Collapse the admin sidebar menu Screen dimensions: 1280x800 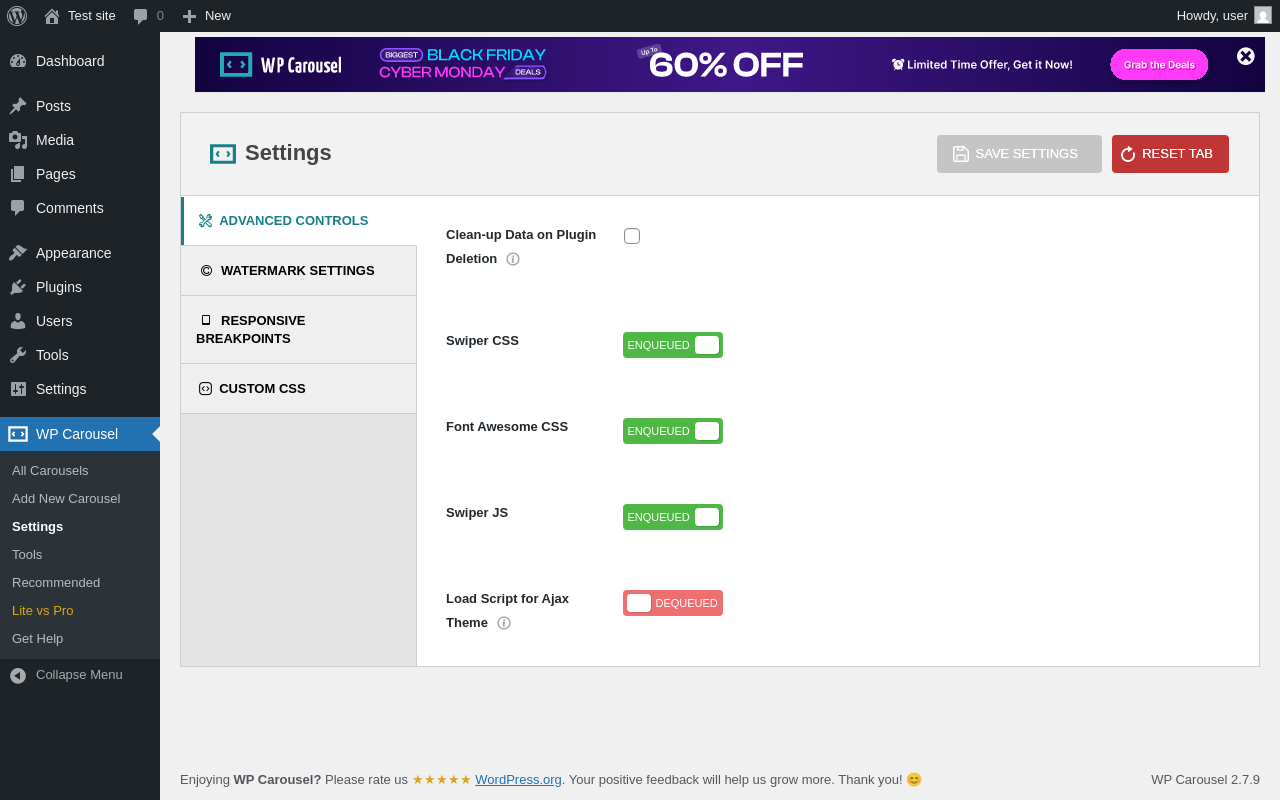tap(67, 675)
